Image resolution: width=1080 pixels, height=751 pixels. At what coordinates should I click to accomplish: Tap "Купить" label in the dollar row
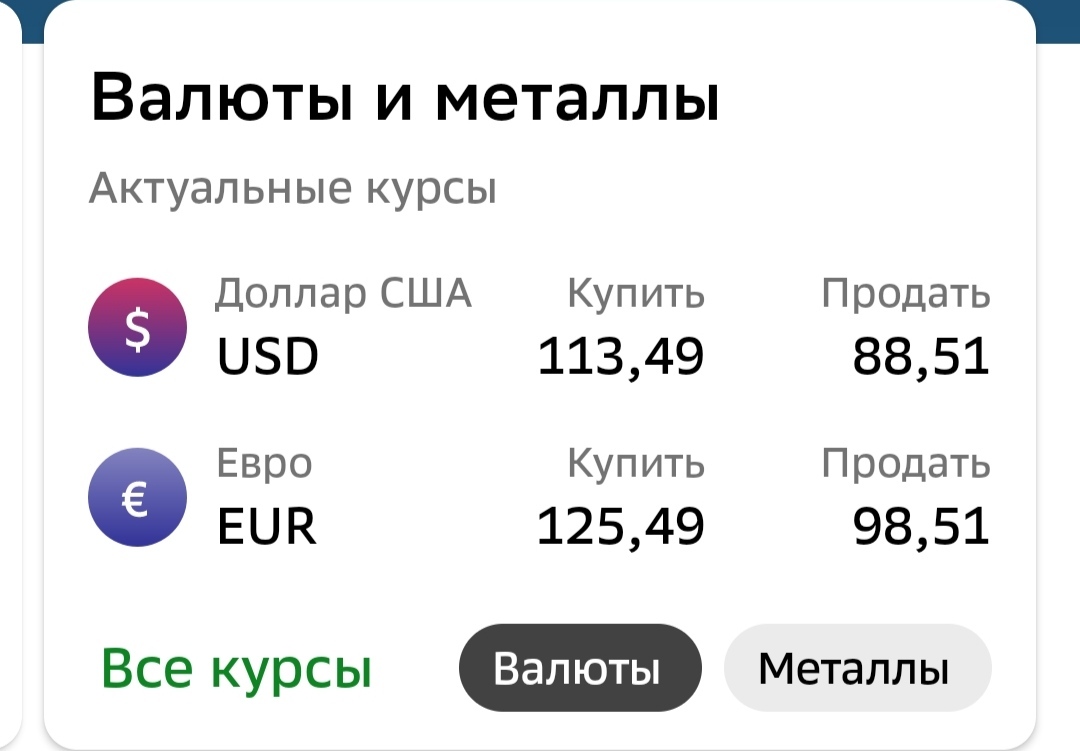(x=635, y=294)
